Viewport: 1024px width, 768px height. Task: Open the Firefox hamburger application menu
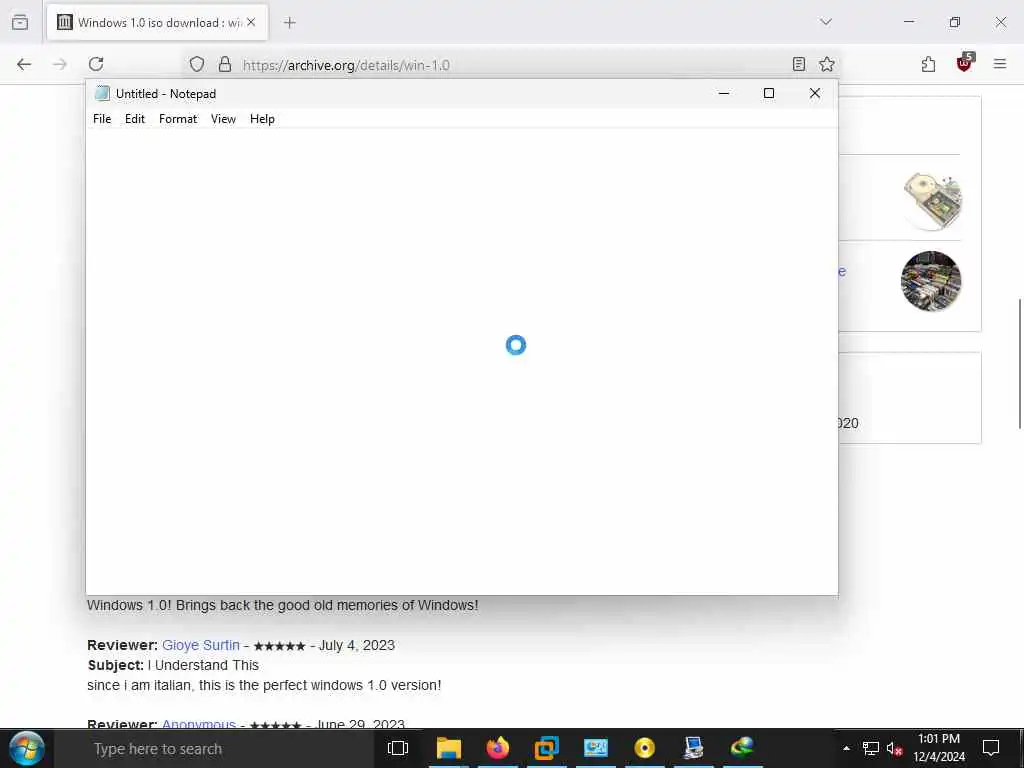(x=999, y=64)
